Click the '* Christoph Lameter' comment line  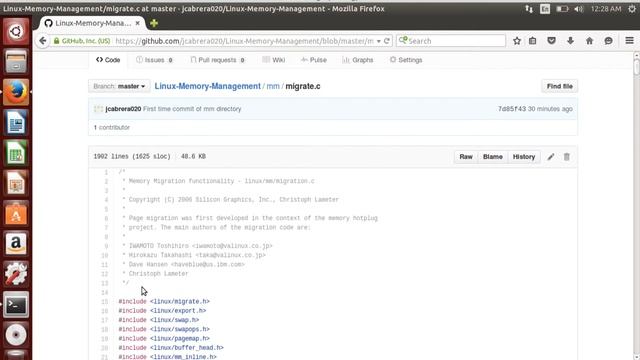pyautogui.click(x=155, y=274)
